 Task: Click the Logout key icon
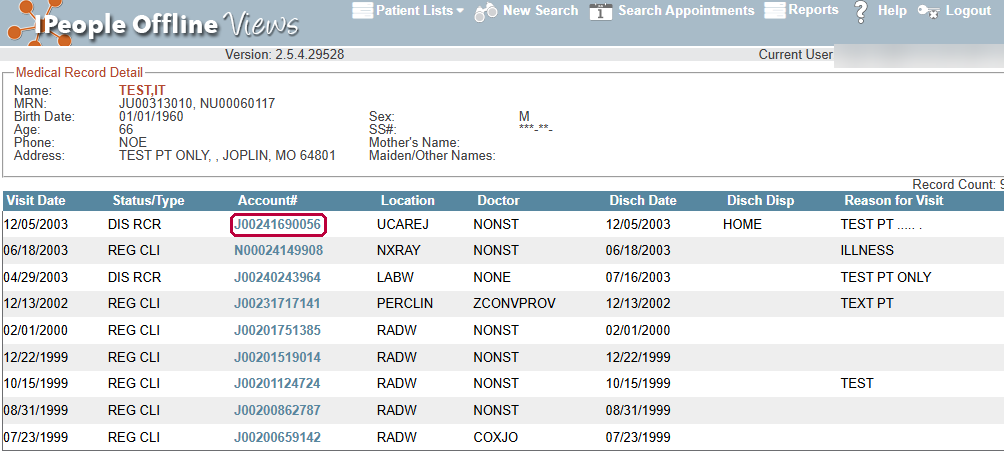click(928, 12)
